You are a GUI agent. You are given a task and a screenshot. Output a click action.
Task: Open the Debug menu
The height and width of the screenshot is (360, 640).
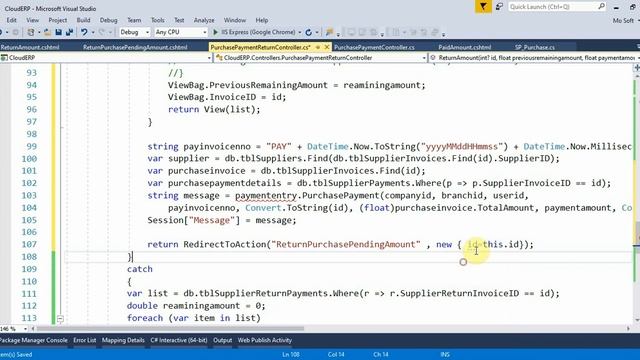click(109, 20)
